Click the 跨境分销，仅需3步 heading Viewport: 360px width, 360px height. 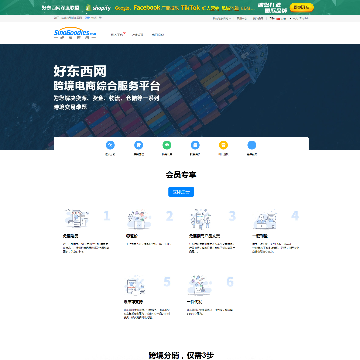(x=181, y=355)
